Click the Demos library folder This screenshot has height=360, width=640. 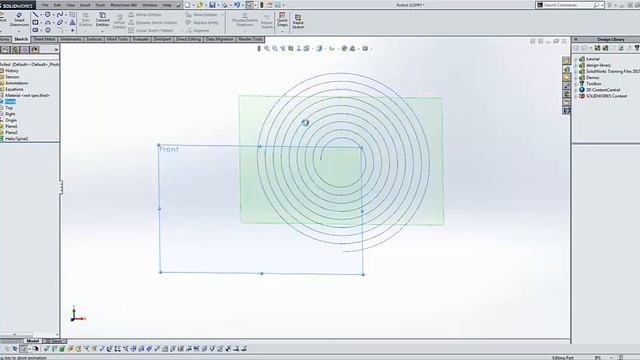pos(592,78)
